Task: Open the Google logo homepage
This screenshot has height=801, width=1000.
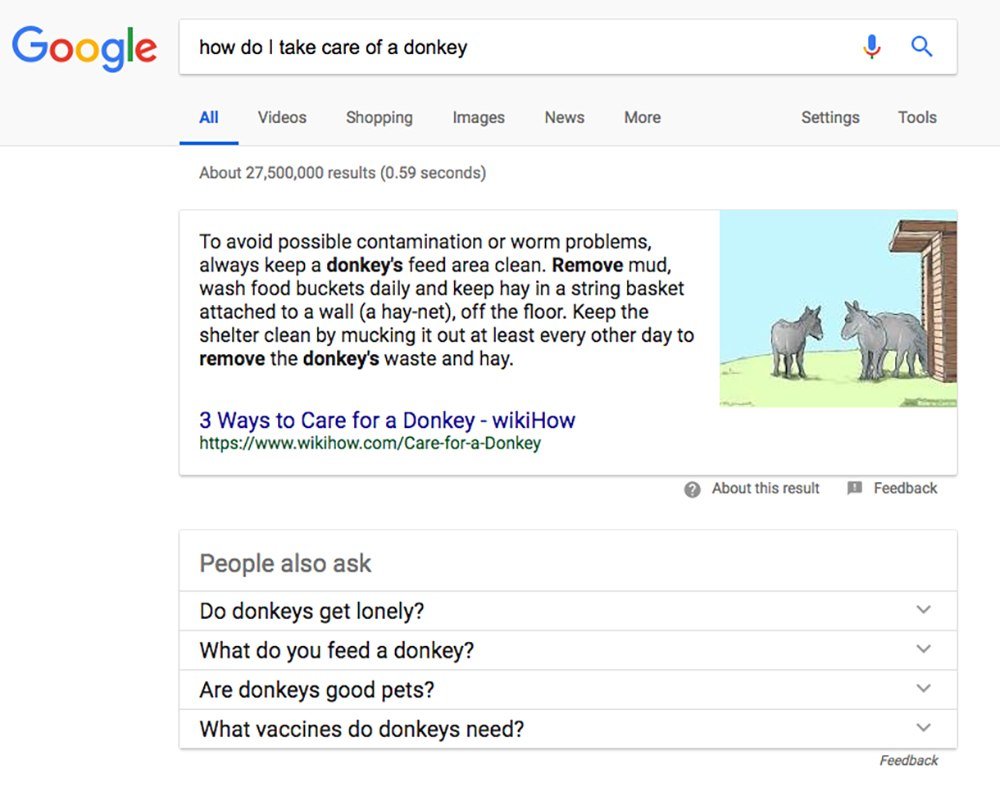Action: click(84, 48)
